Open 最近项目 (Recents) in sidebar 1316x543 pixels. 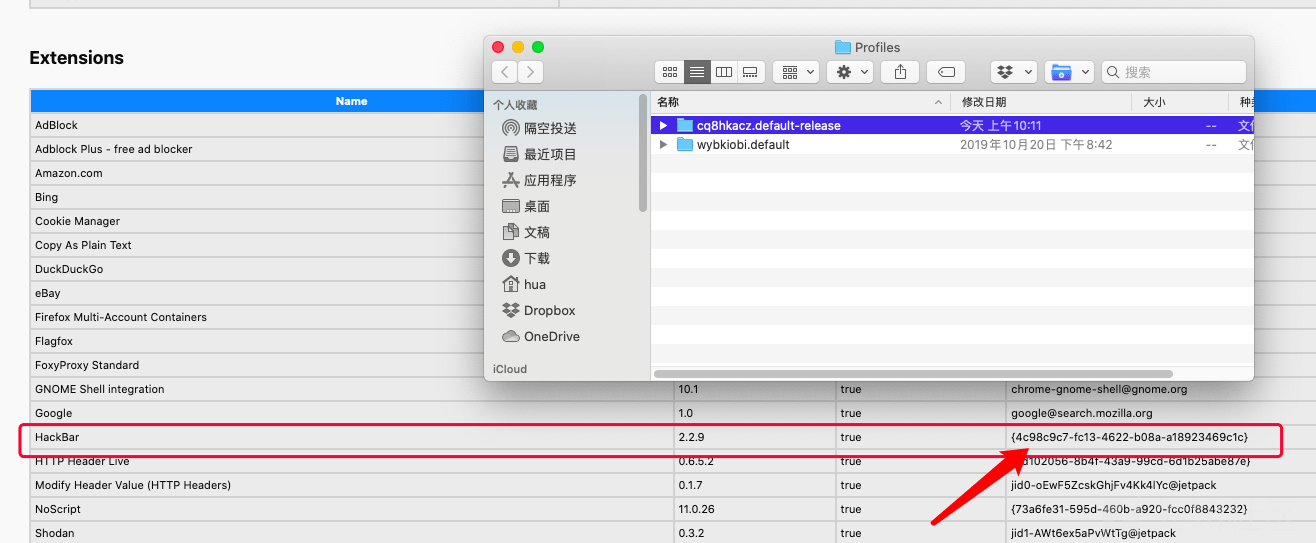[x=550, y=154]
